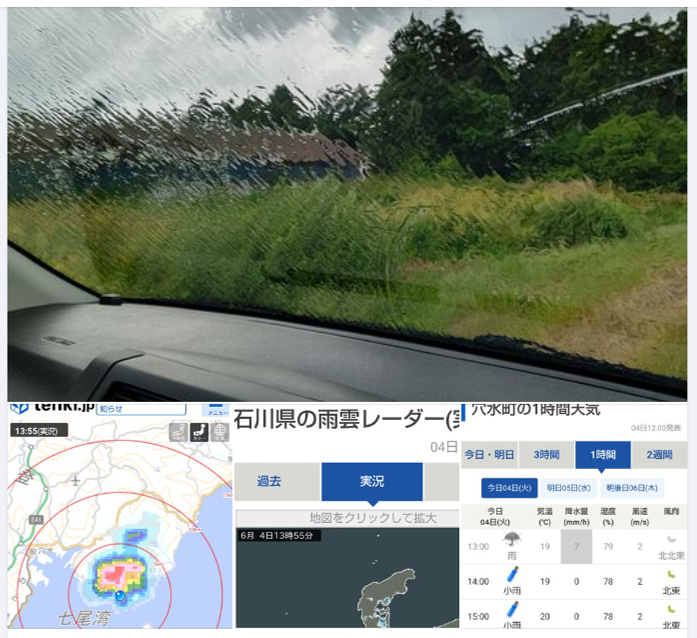Click the temperature value 20 at 15:00
697x638 pixels.
[545, 617]
